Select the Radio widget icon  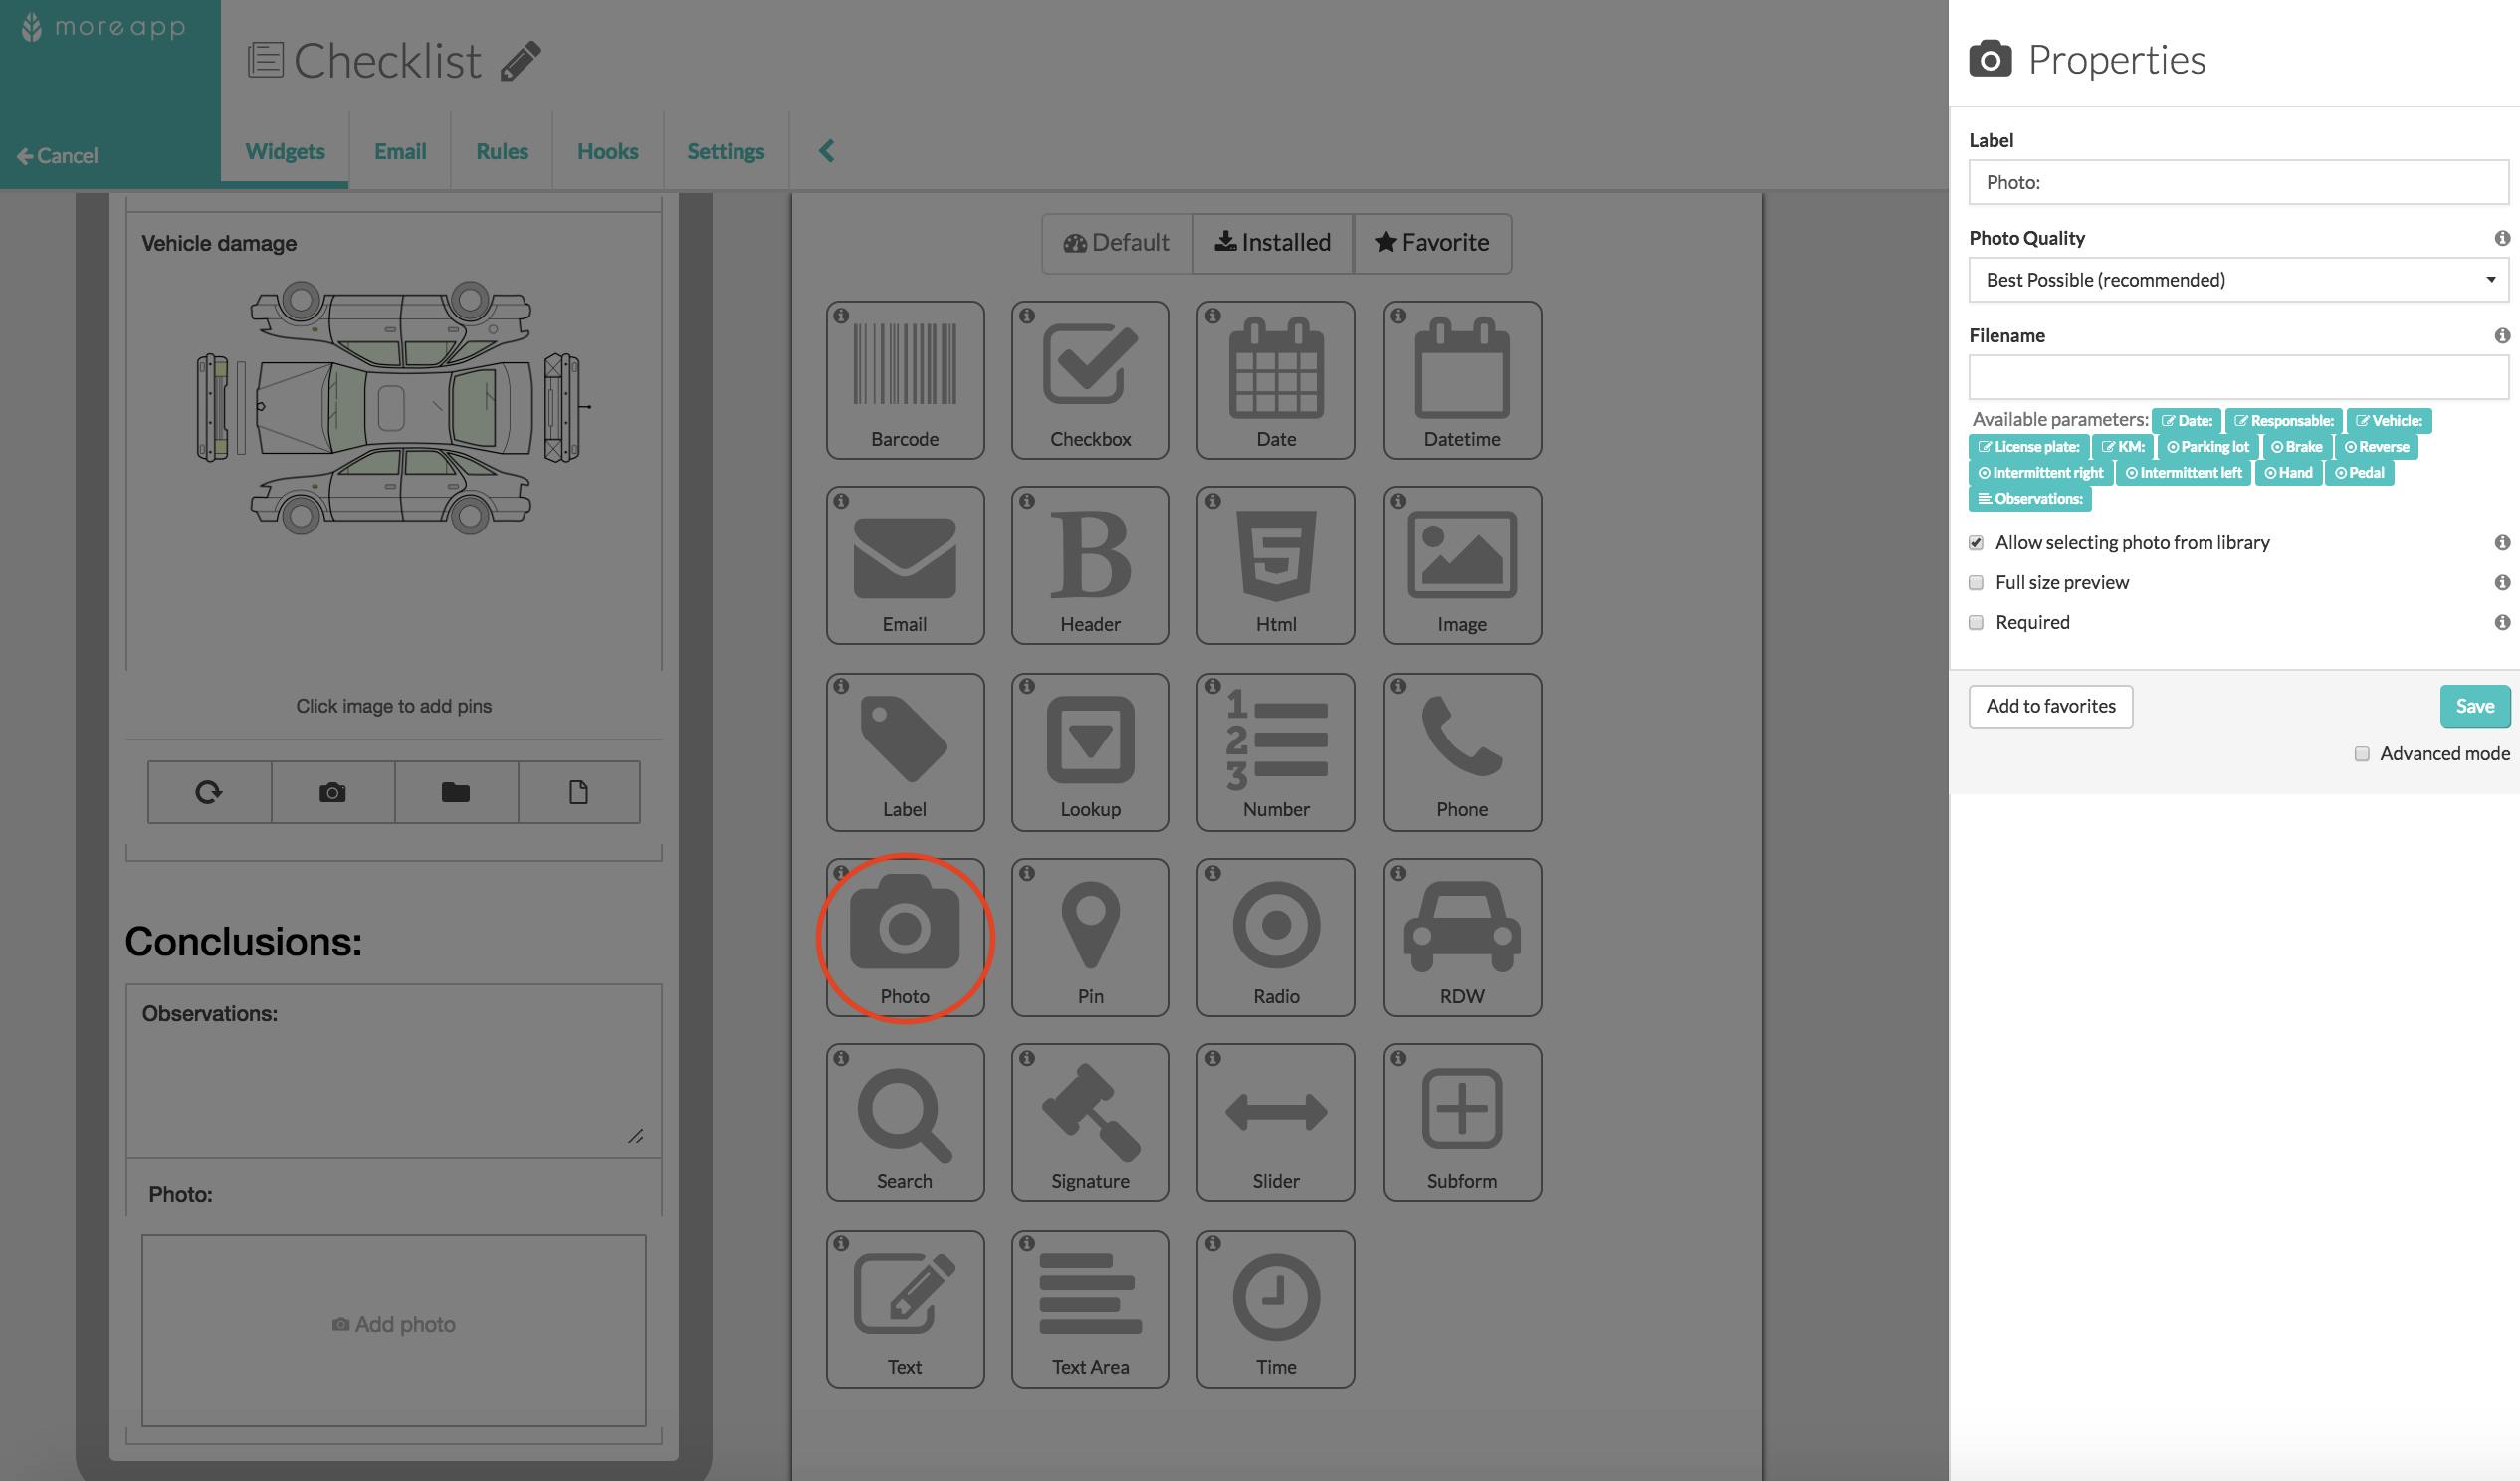click(1274, 937)
